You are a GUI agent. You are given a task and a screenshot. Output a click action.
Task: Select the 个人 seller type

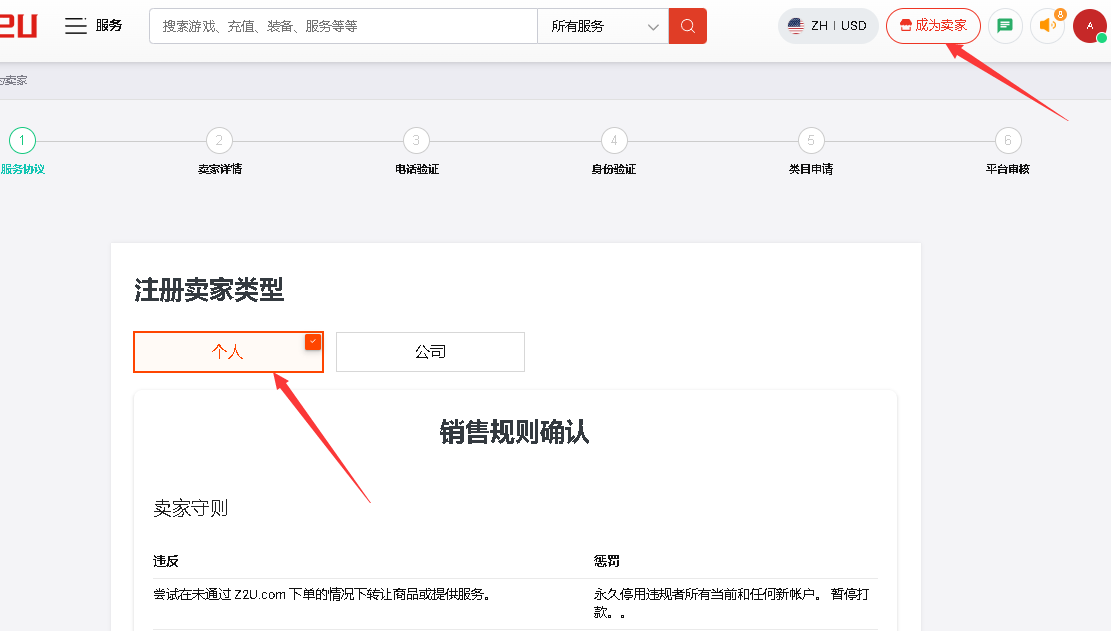(228, 352)
